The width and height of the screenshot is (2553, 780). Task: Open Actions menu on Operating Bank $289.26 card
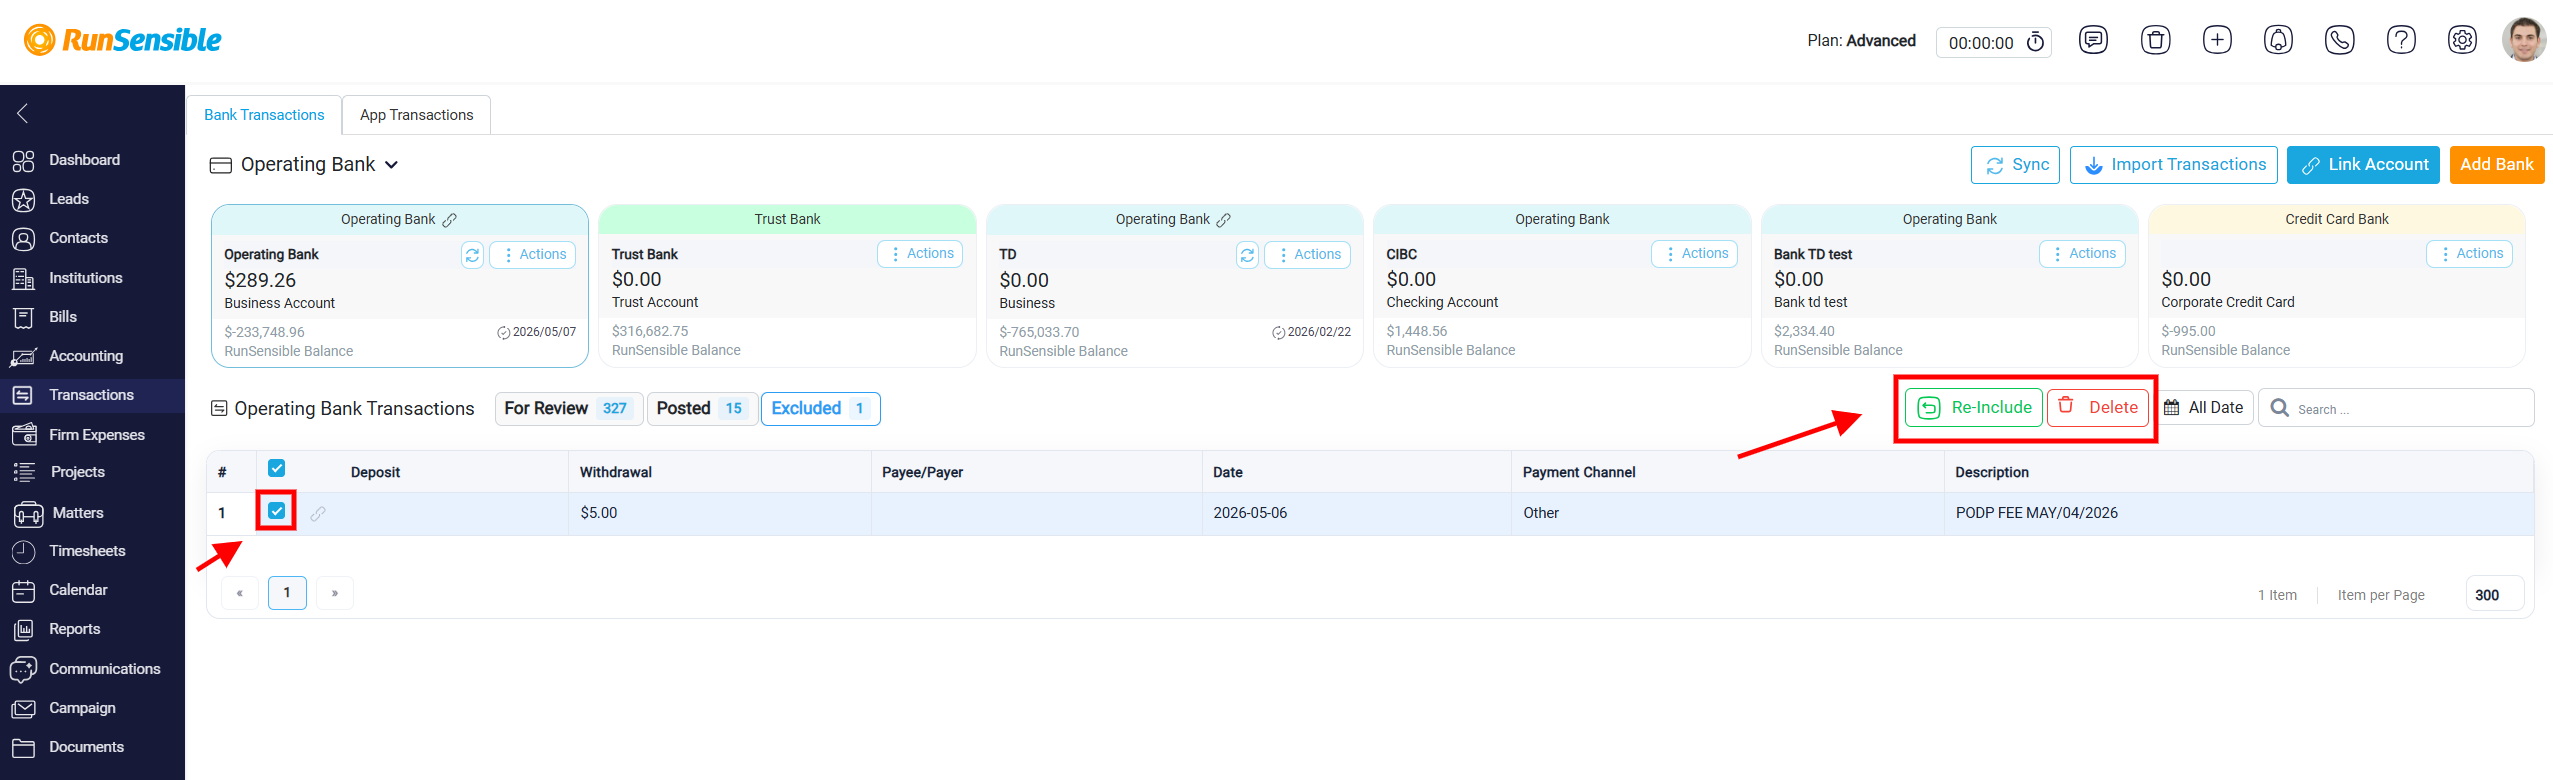[532, 255]
